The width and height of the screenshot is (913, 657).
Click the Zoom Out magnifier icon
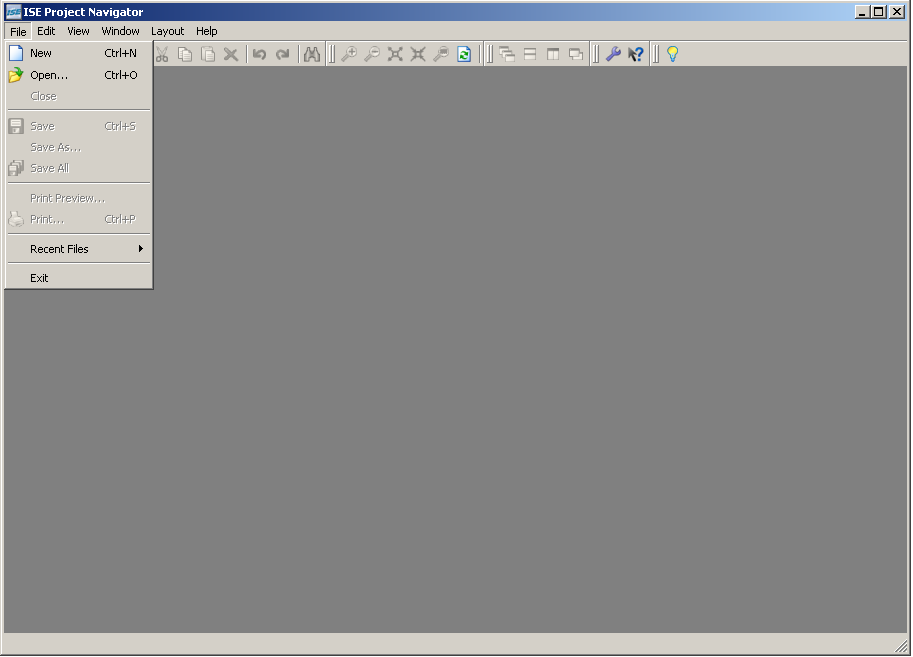click(x=372, y=54)
